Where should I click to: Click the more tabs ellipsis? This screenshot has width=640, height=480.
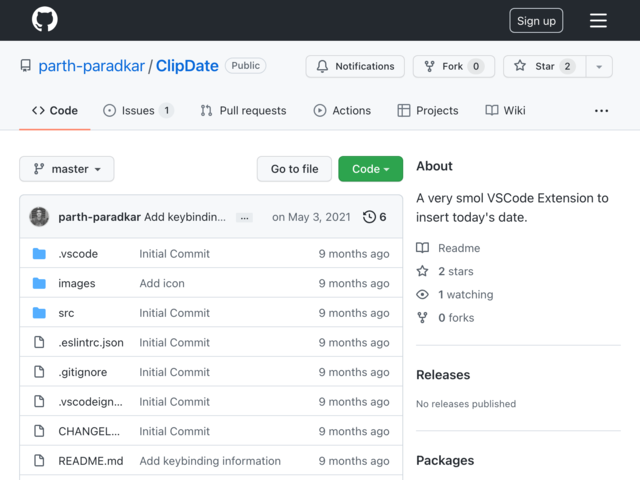click(x=601, y=111)
